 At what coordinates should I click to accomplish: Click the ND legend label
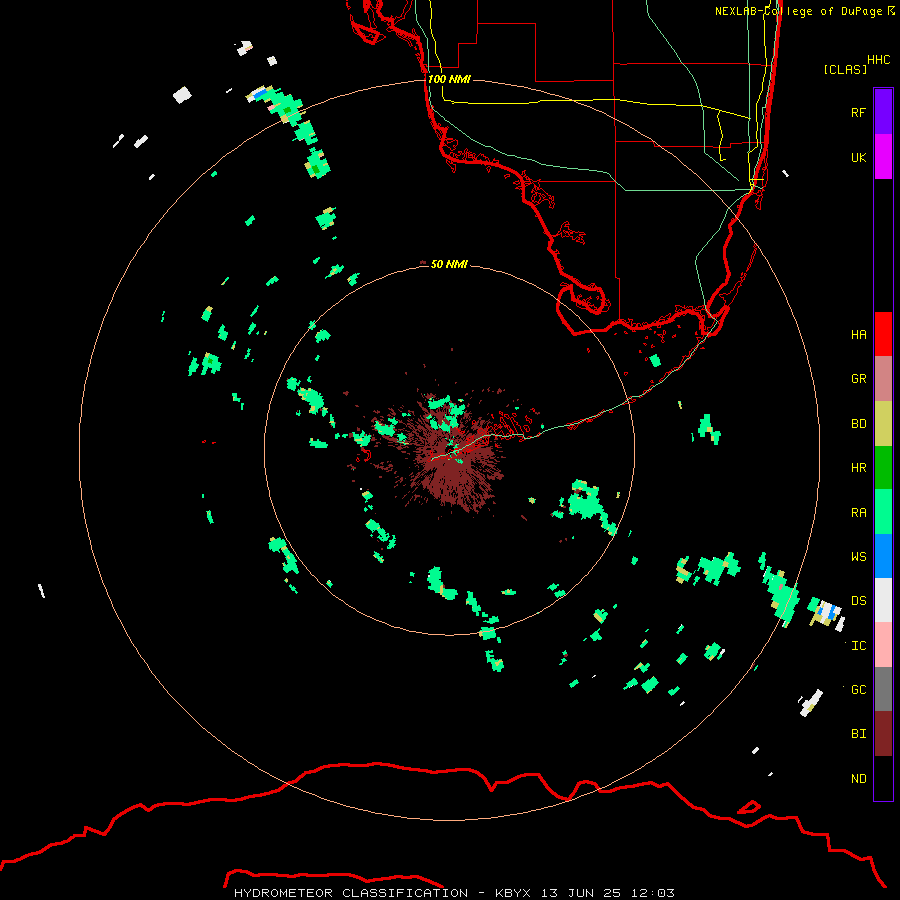[x=858, y=779]
